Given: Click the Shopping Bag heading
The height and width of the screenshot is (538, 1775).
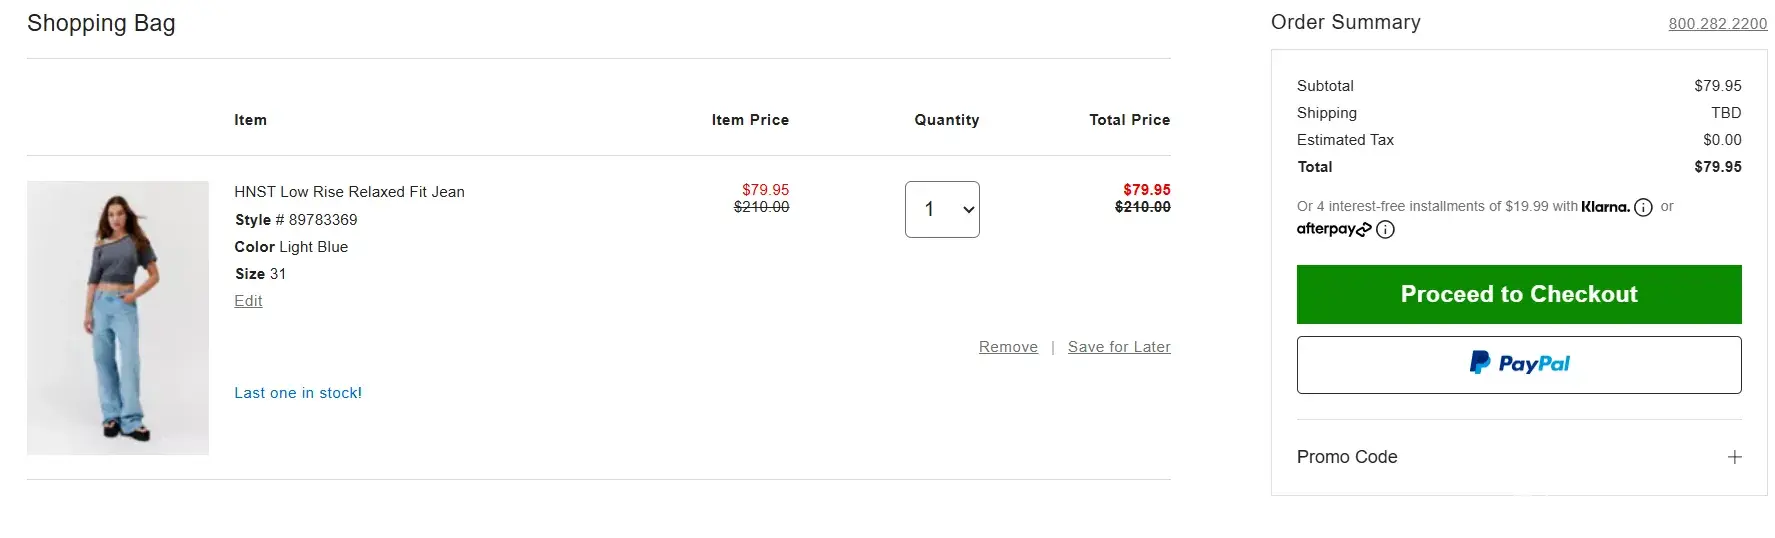Looking at the screenshot, I should [x=101, y=23].
